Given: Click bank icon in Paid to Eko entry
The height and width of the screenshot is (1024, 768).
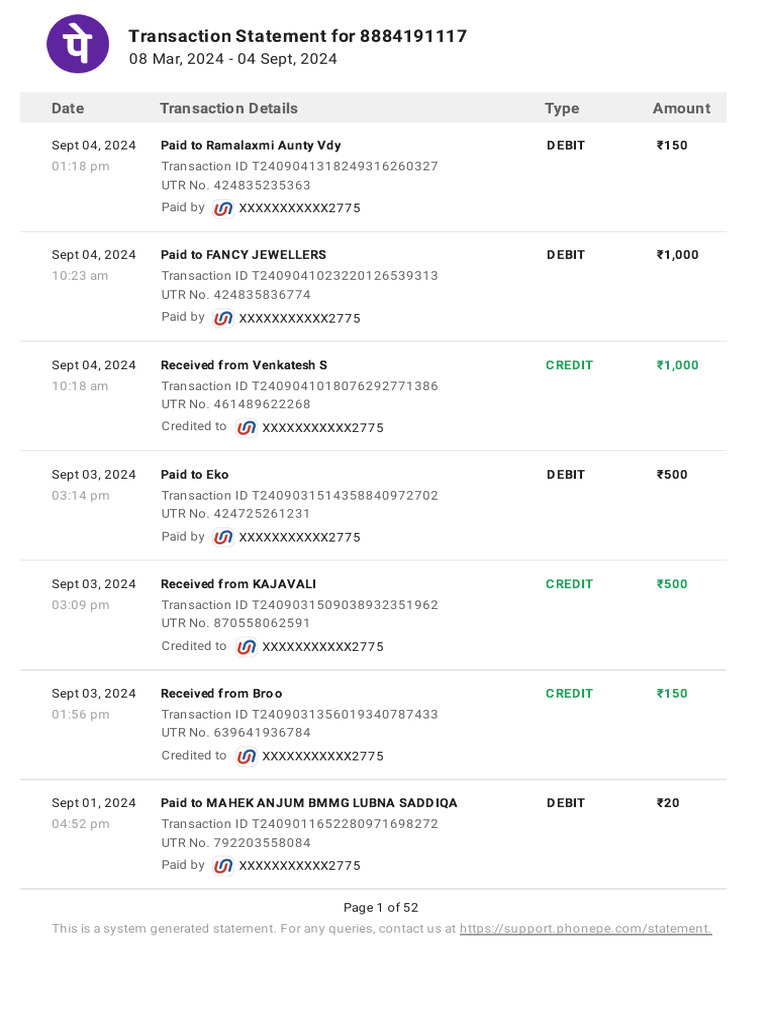Looking at the screenshot, I should click(224, 537).
